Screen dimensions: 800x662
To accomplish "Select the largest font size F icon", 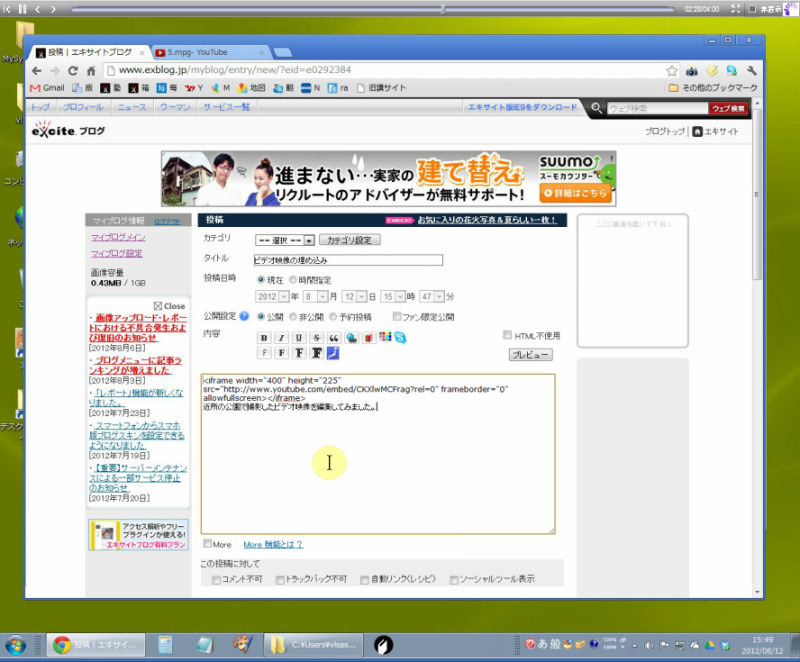I will (316, 353).
